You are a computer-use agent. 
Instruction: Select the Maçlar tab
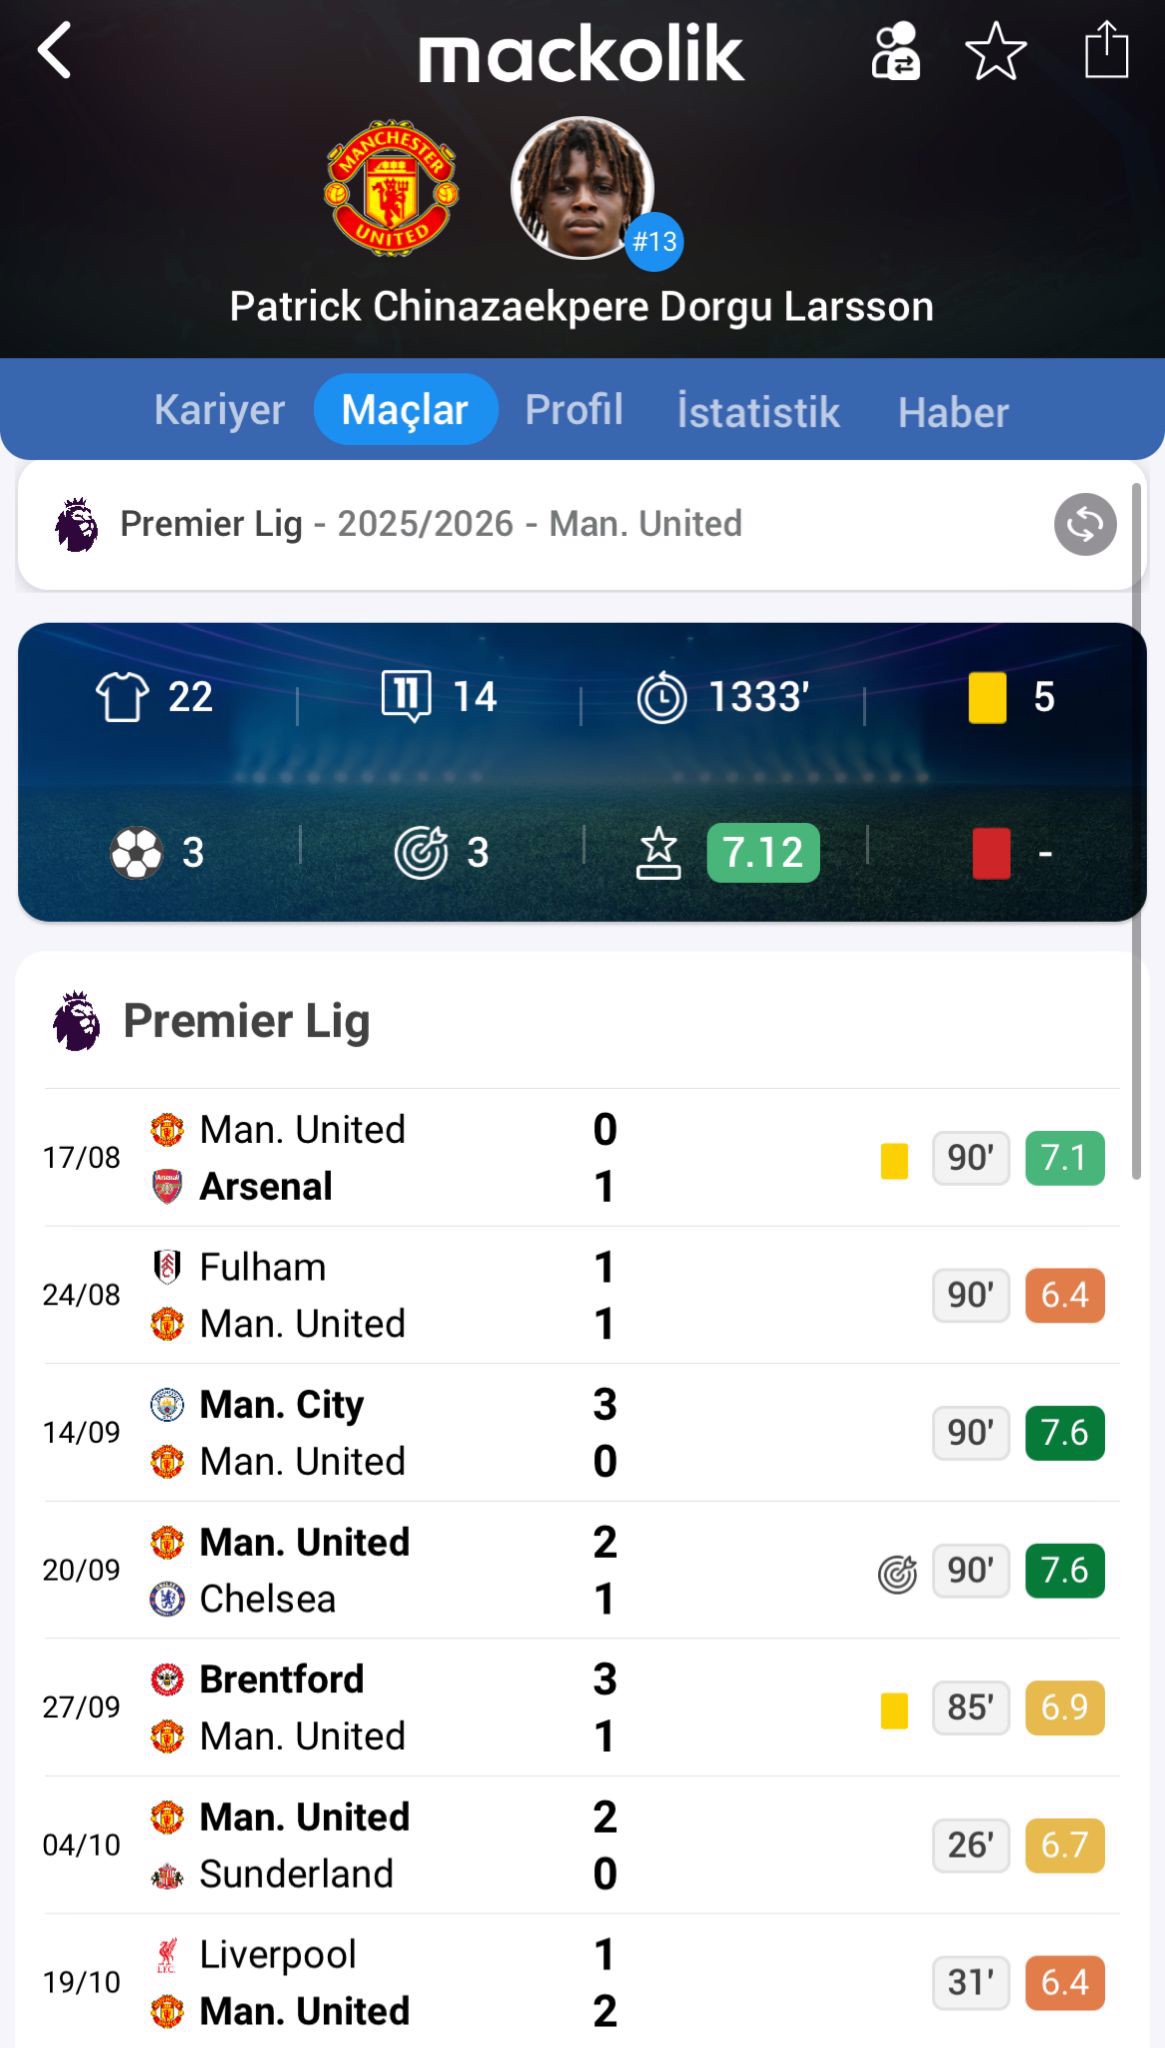[405, 410]
